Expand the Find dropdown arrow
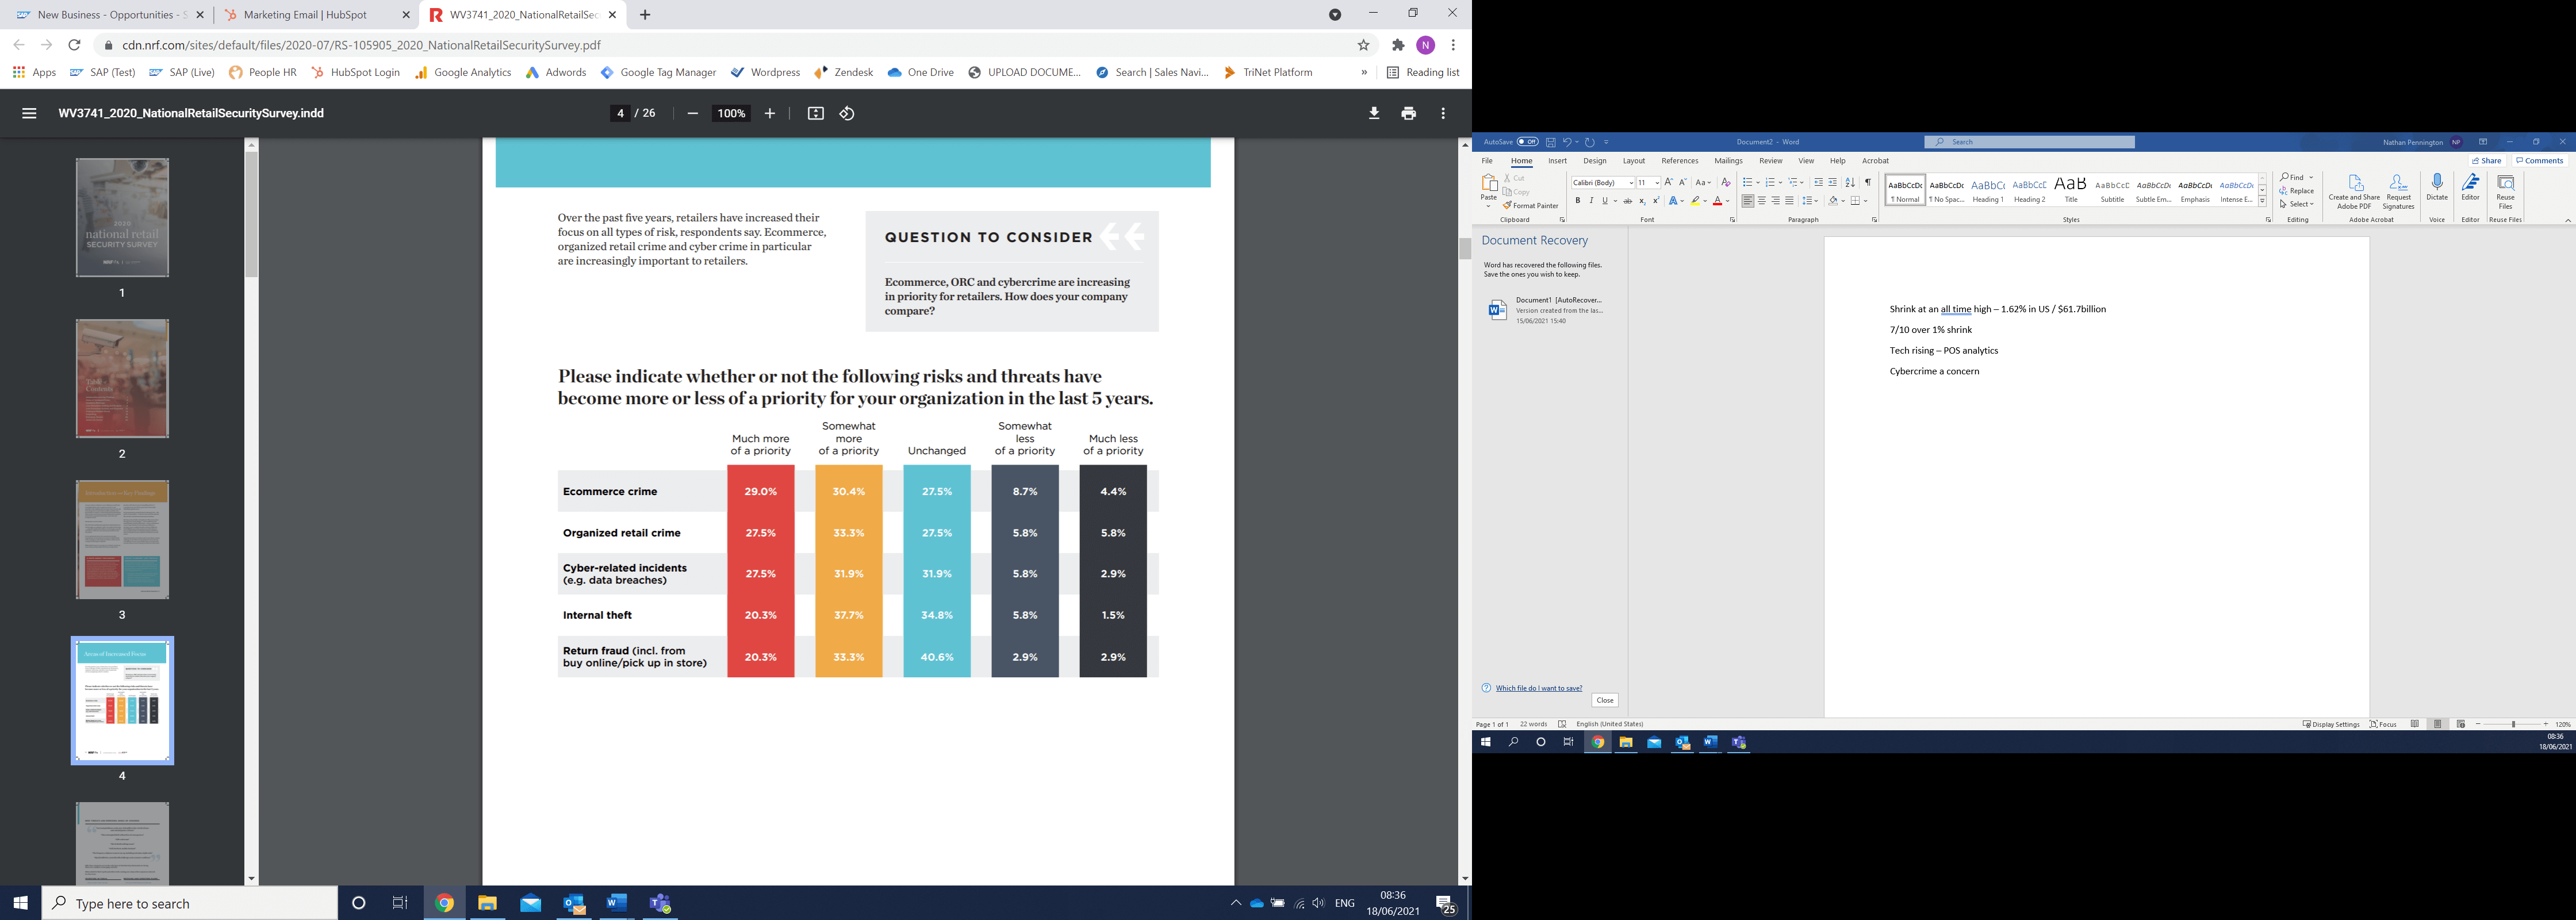 point(2311,178)
